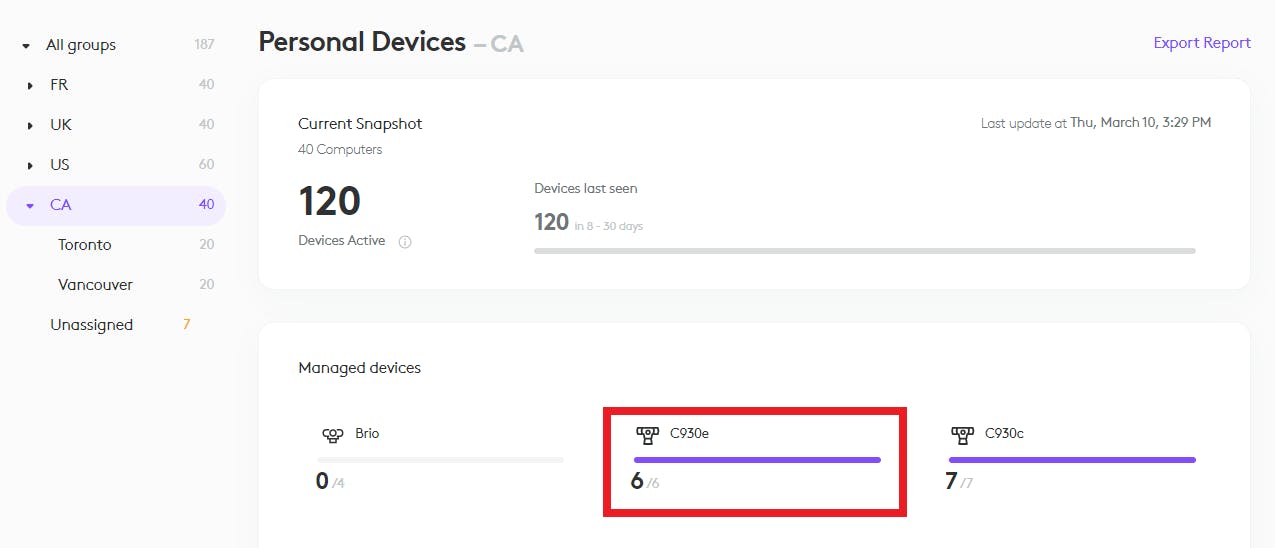The width and height of the screenshot is (1275, 548).
Task: Click the Export Report link
Action: [x=1202, y=43]
